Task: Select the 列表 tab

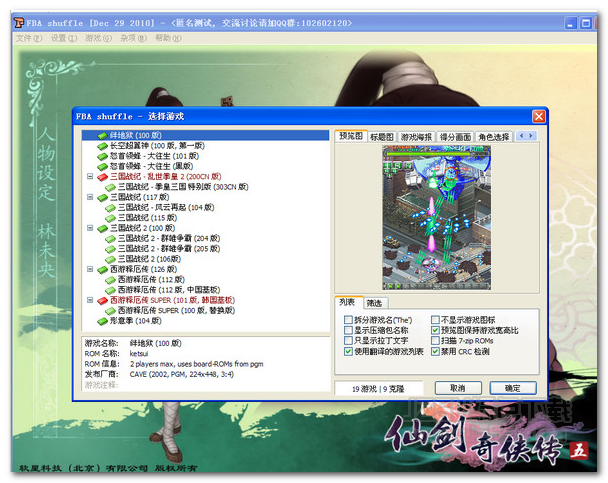Action: click(x=347, y=302)
